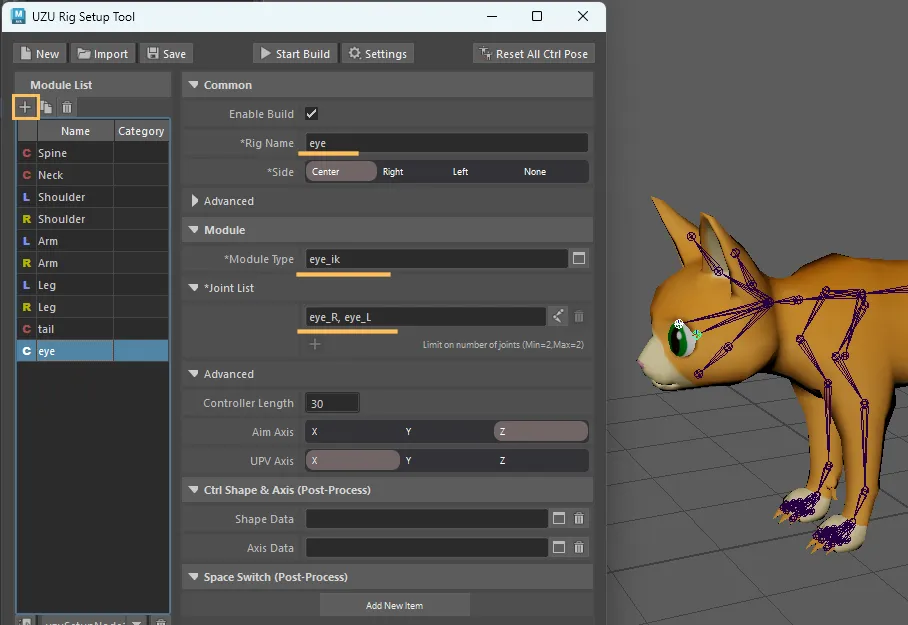Click the joint picker arrow icon beside eye_R, eye_L
Screen dimensions: 908x625
558,316
